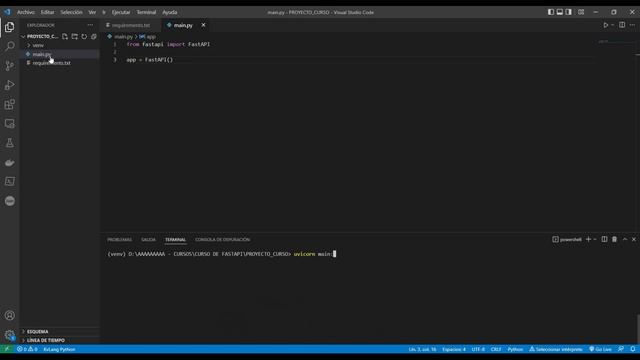Change UTF-8 encoding in status bar
Image resolution: width=640 pixels, height=360 pixels.
point(478,349)
